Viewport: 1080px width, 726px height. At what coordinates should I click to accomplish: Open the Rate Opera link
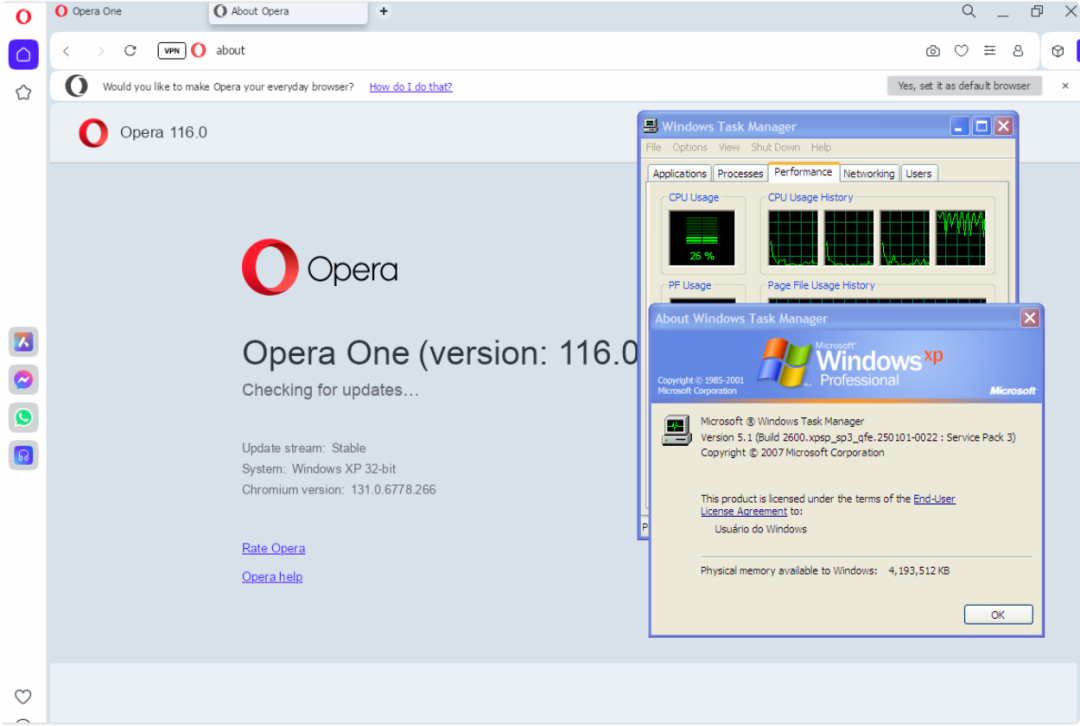tap(273, 548)
